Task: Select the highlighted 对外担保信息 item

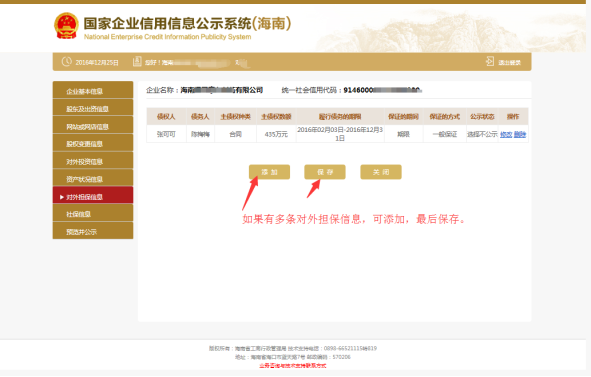Action: tap(93, 196)
